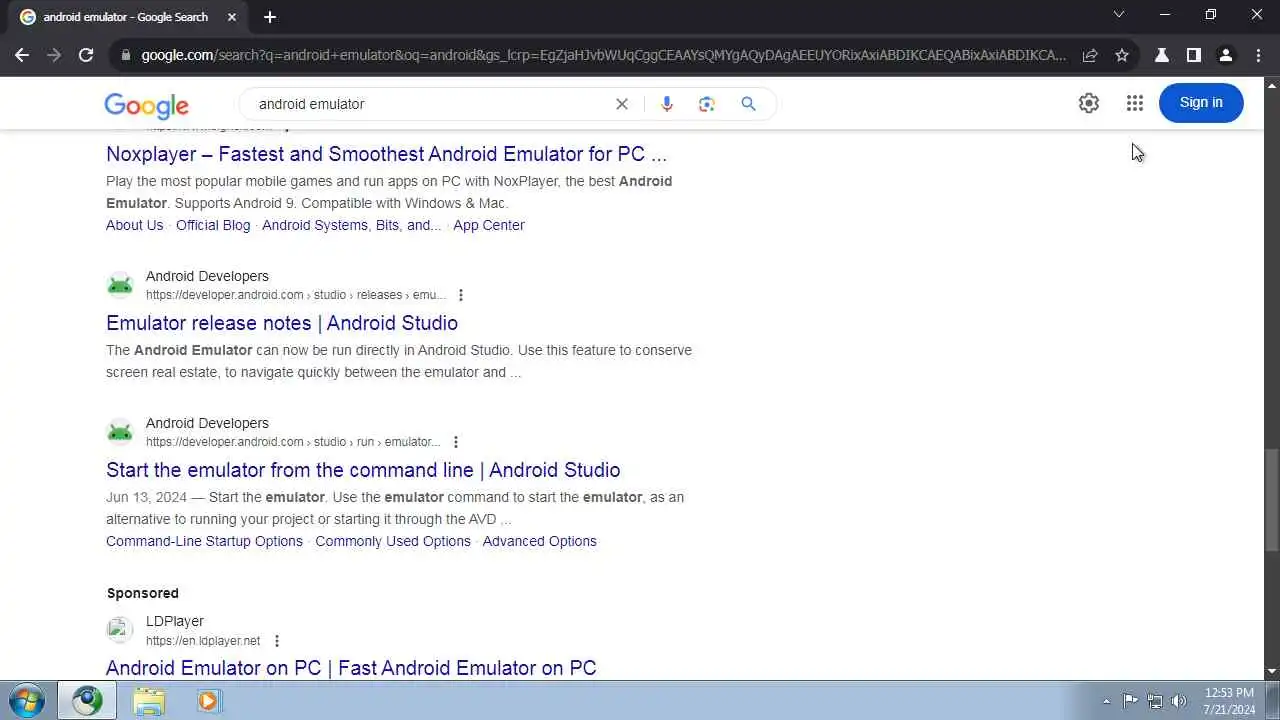Reload the current page
The image size is (1280, 720).
pos(86,55)
